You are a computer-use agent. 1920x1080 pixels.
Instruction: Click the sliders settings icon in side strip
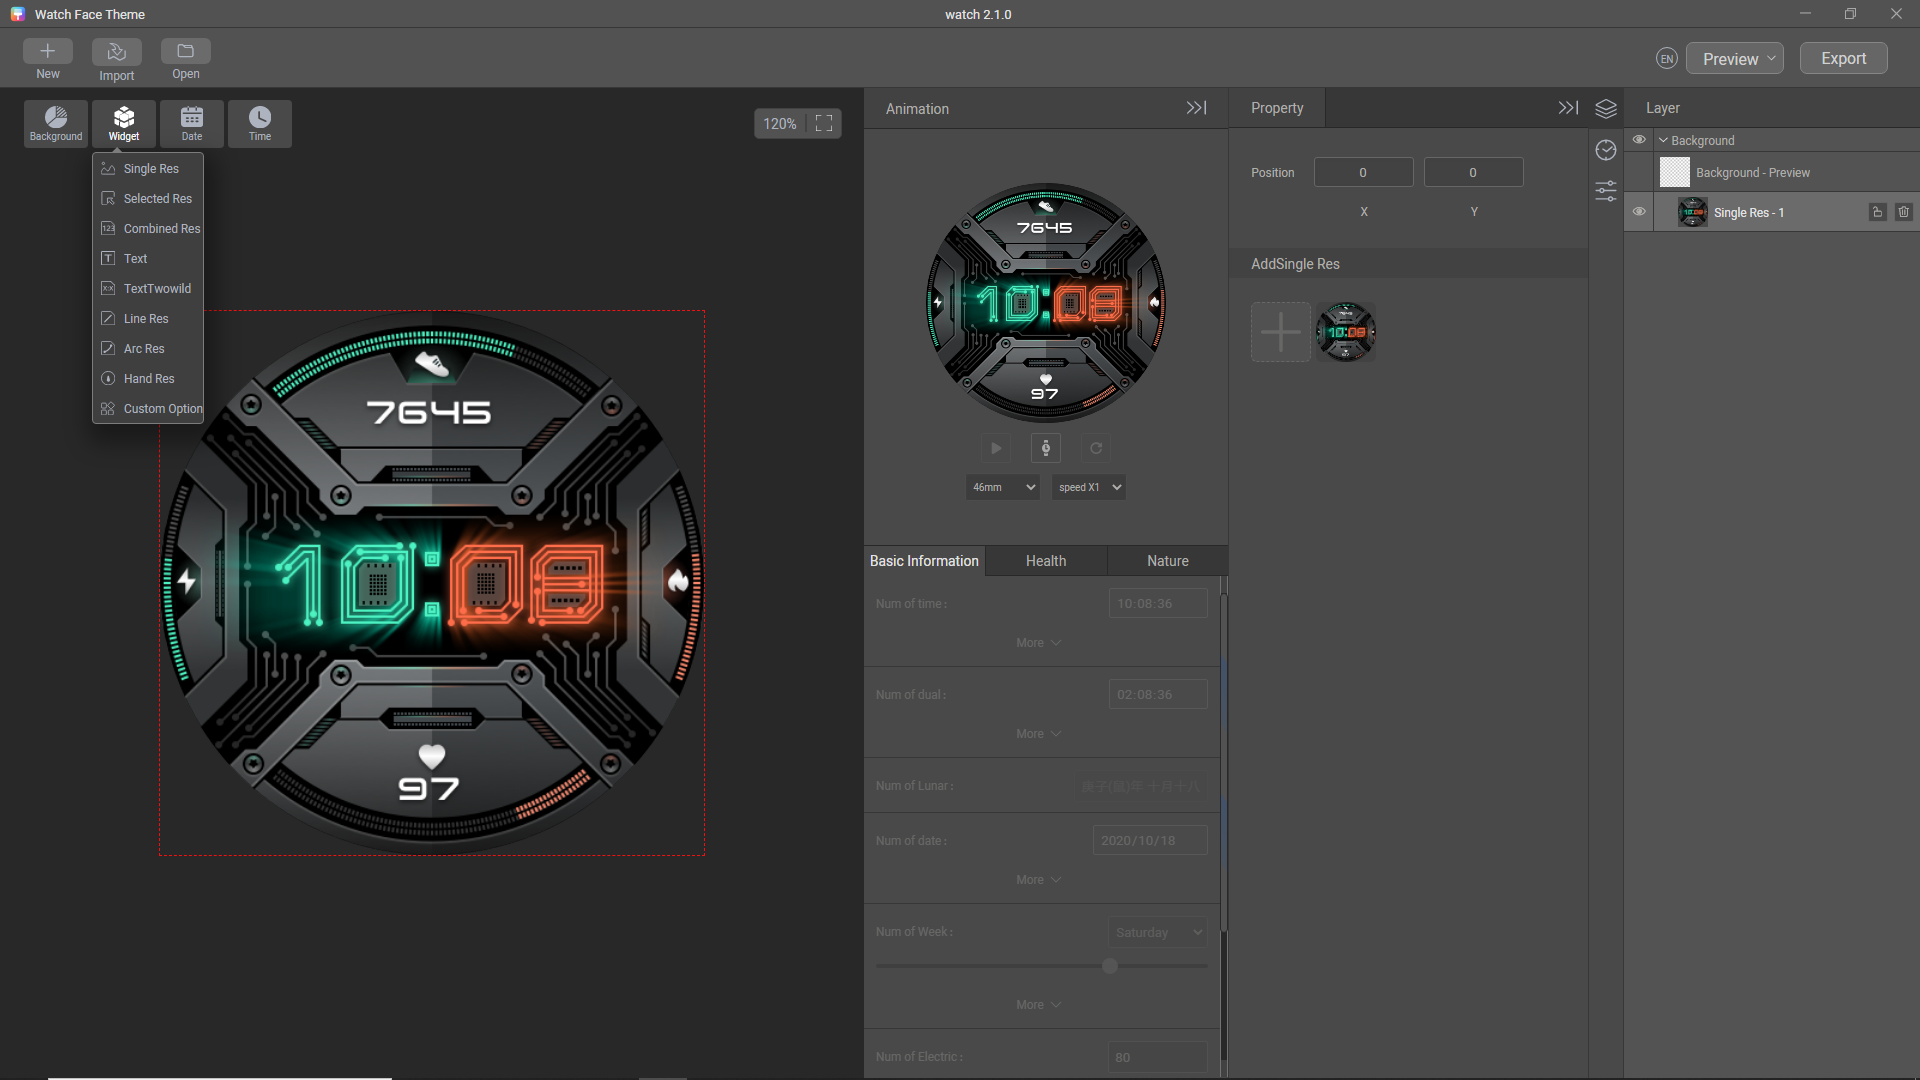1606,191
